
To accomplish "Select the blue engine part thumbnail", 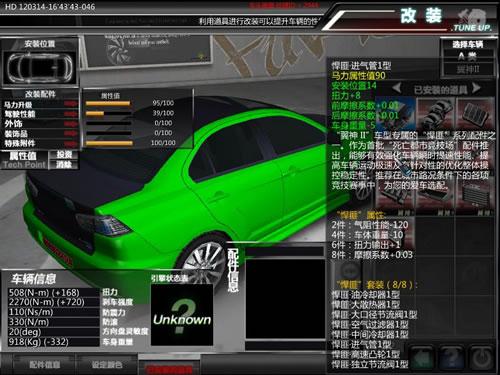I will [395, 115].
